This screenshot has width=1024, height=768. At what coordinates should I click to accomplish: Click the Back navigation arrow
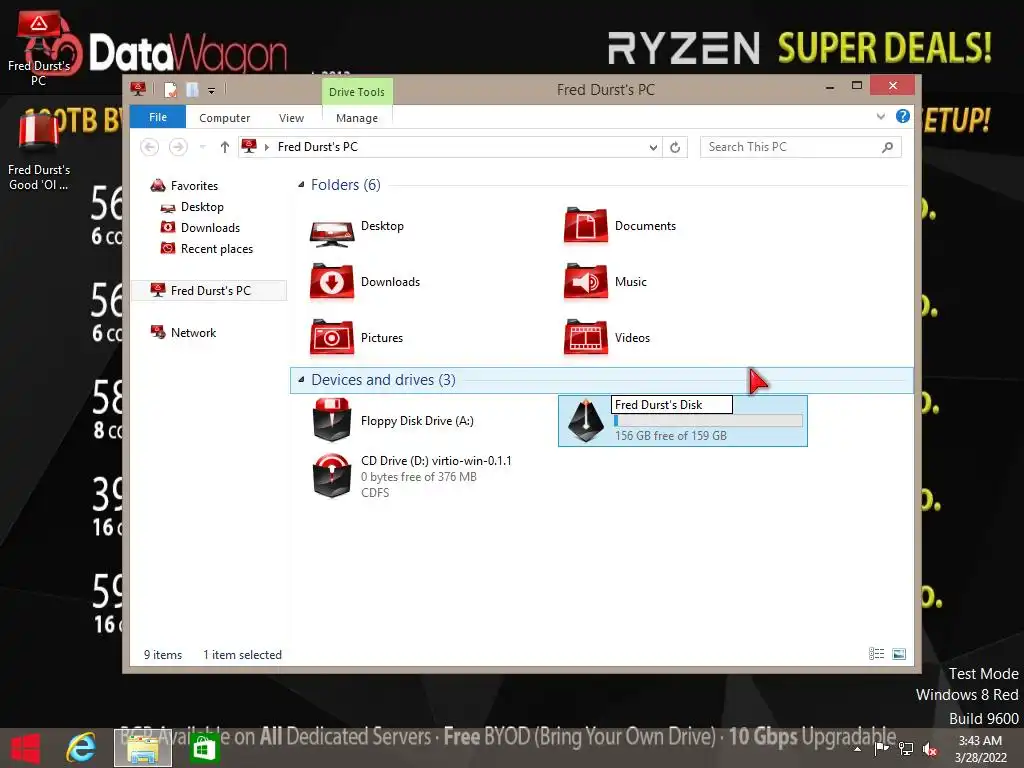[x=150, y=147]
